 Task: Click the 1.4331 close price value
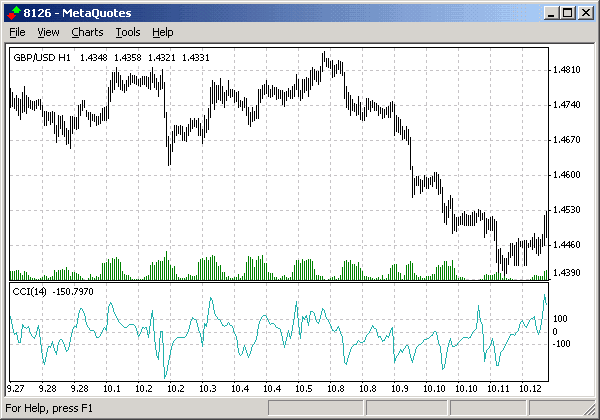tap(196, 58)
